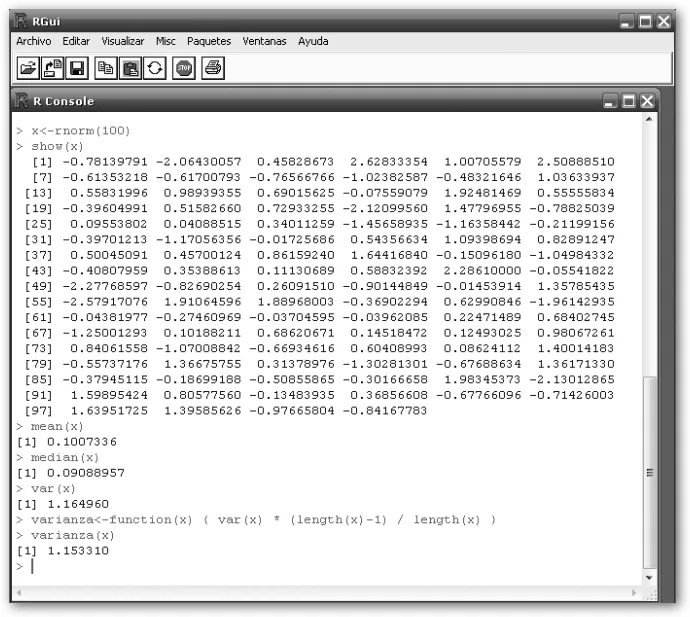The height and width of the screenshot is (617, 690).
Task: Click the Open script toolbar icon
Action: pos(28,68)
